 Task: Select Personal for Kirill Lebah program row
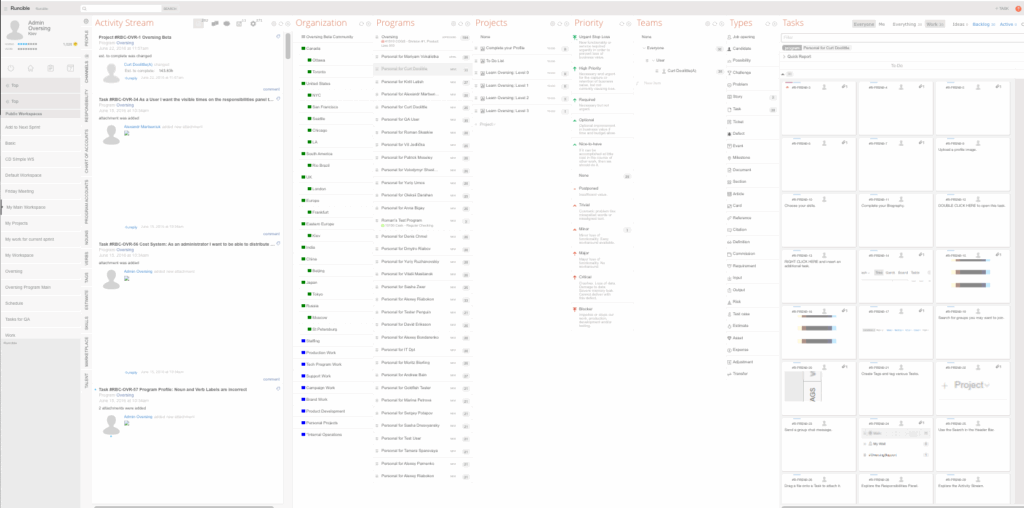[x=422, y=83]
